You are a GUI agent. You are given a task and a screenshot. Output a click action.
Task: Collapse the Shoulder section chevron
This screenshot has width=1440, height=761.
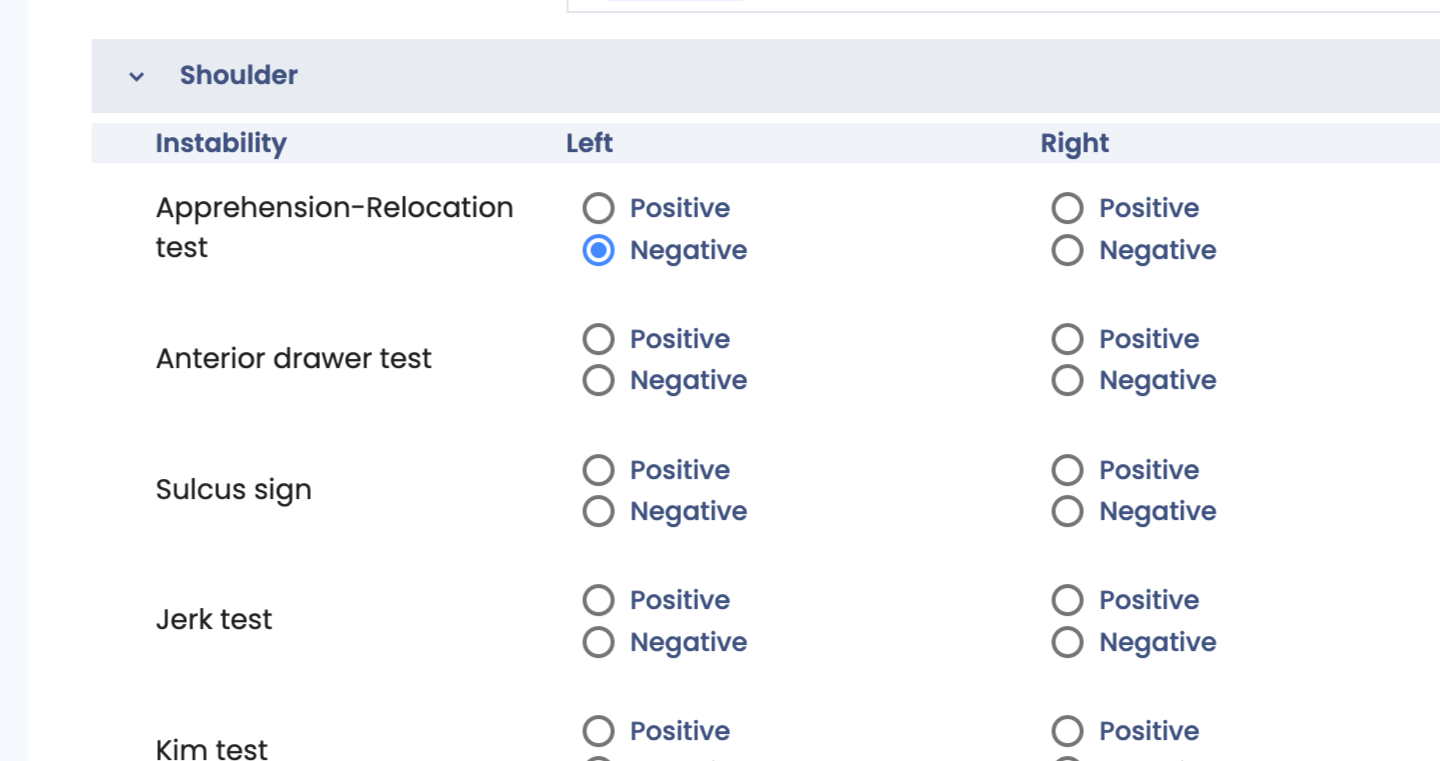pos(137,76)
